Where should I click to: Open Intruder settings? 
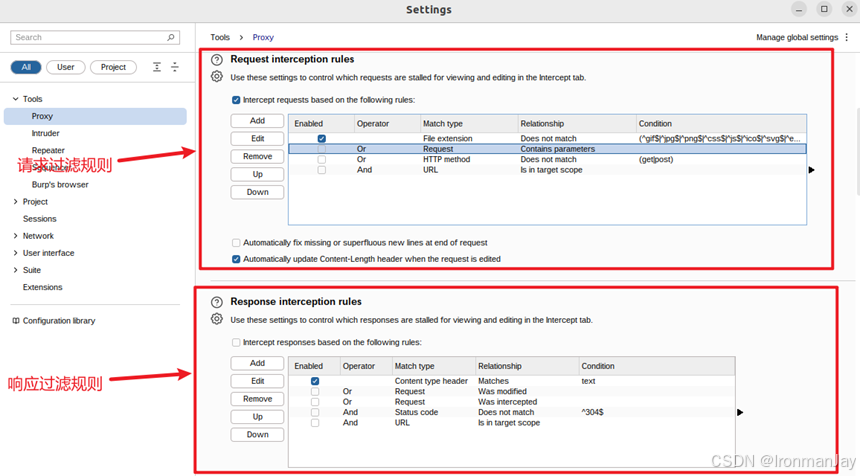coord(46,133)
